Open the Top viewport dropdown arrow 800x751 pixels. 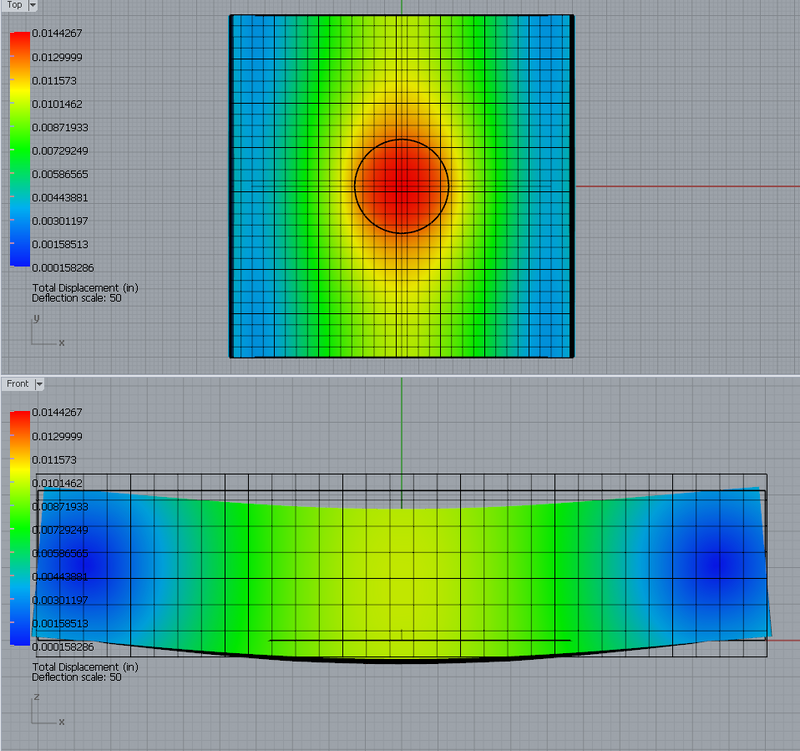click(x=33, y=5)
